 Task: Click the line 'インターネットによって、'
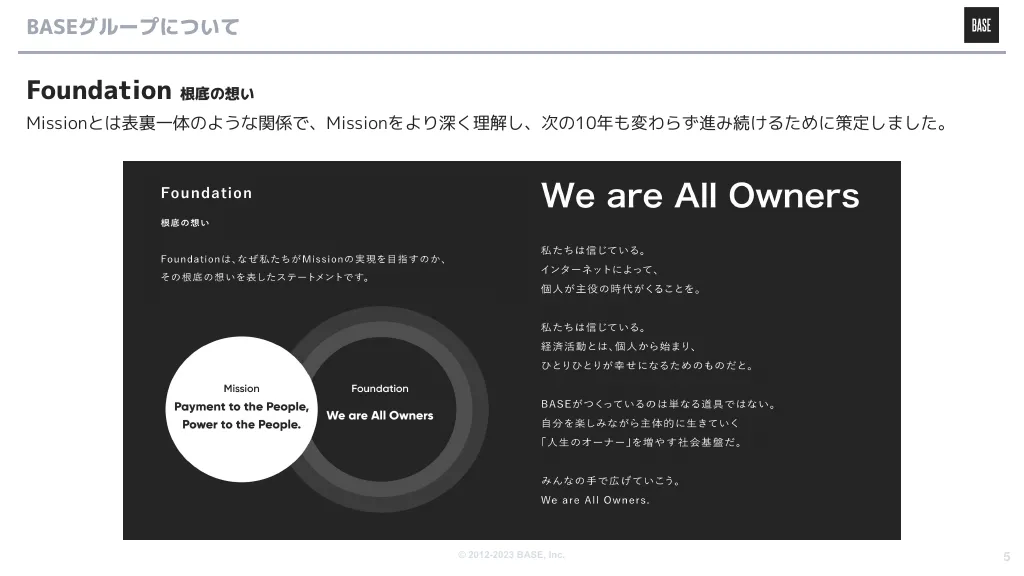pyautogui.click(x=600, y=269)
